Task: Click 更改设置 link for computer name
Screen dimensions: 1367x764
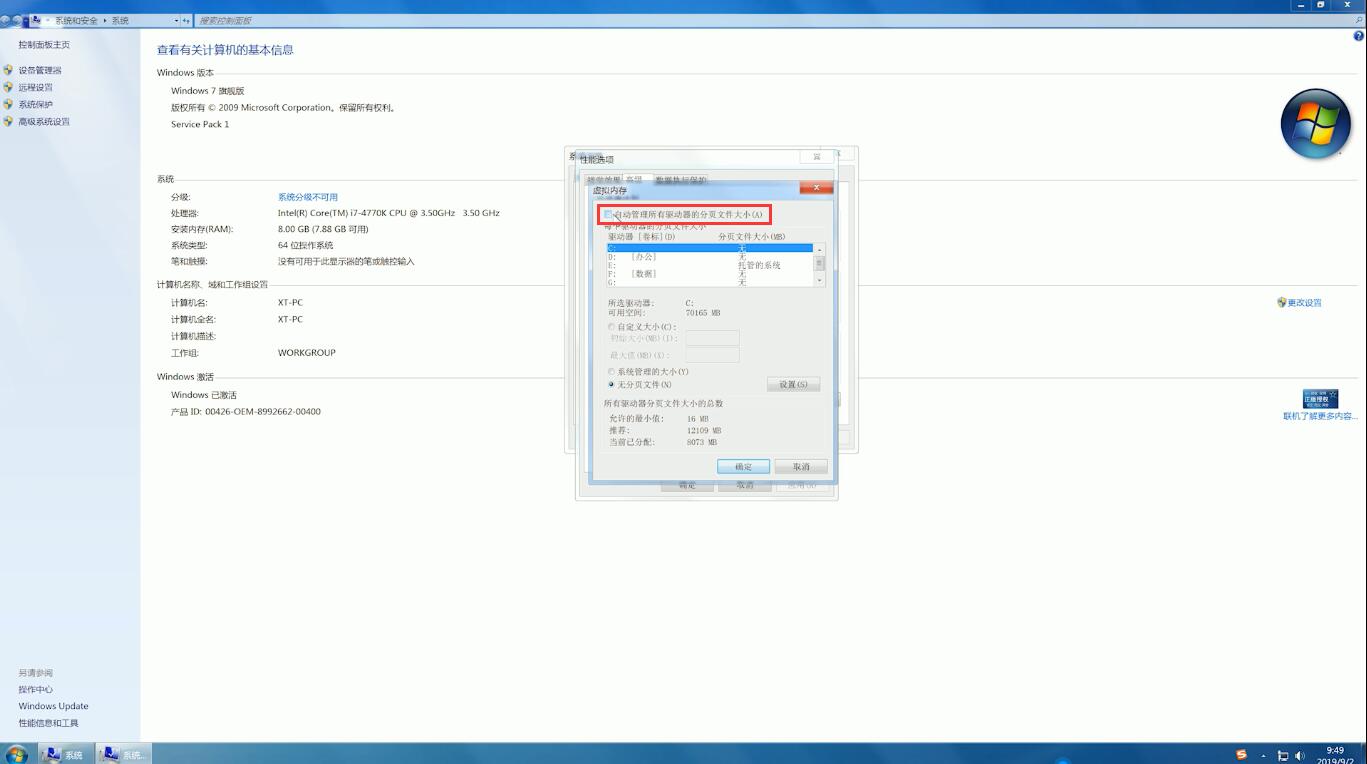Action: click(1304, 303)
